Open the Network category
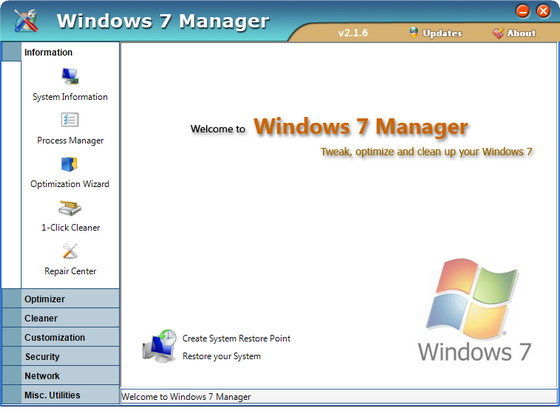 coord(61,376)
